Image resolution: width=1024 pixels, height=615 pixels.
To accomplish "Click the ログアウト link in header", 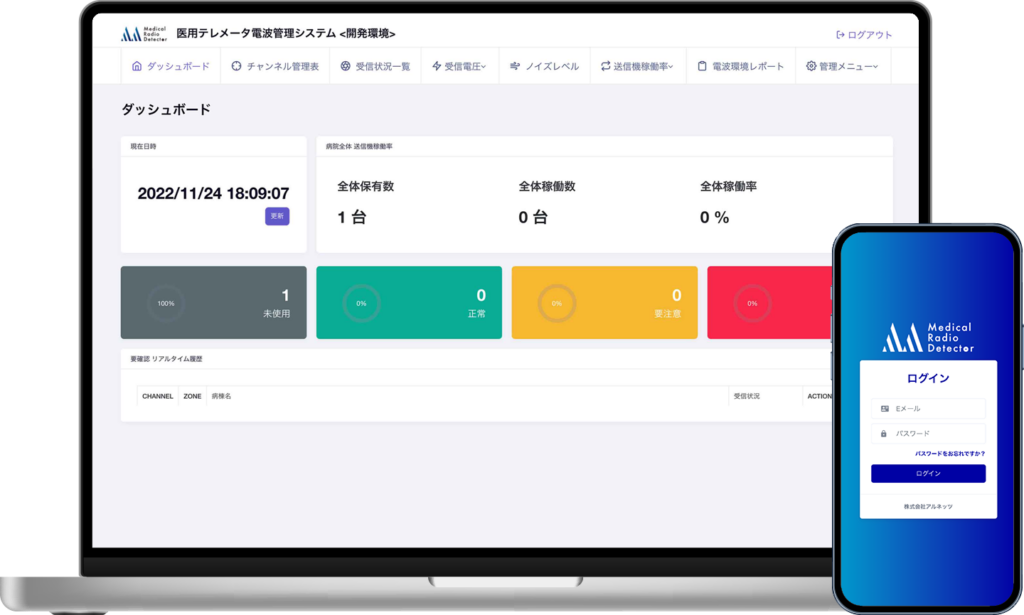I will (x=864, y=35).
